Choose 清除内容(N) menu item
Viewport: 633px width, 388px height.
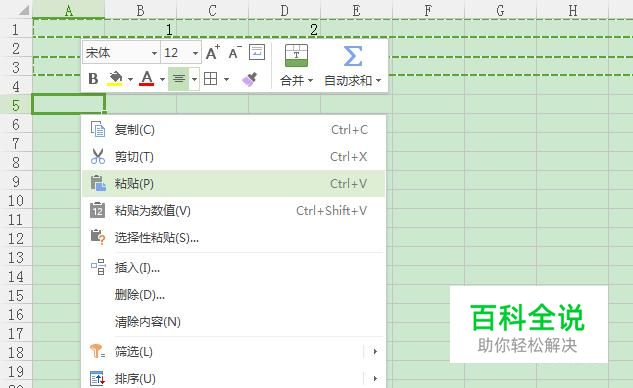click(233, 321)
